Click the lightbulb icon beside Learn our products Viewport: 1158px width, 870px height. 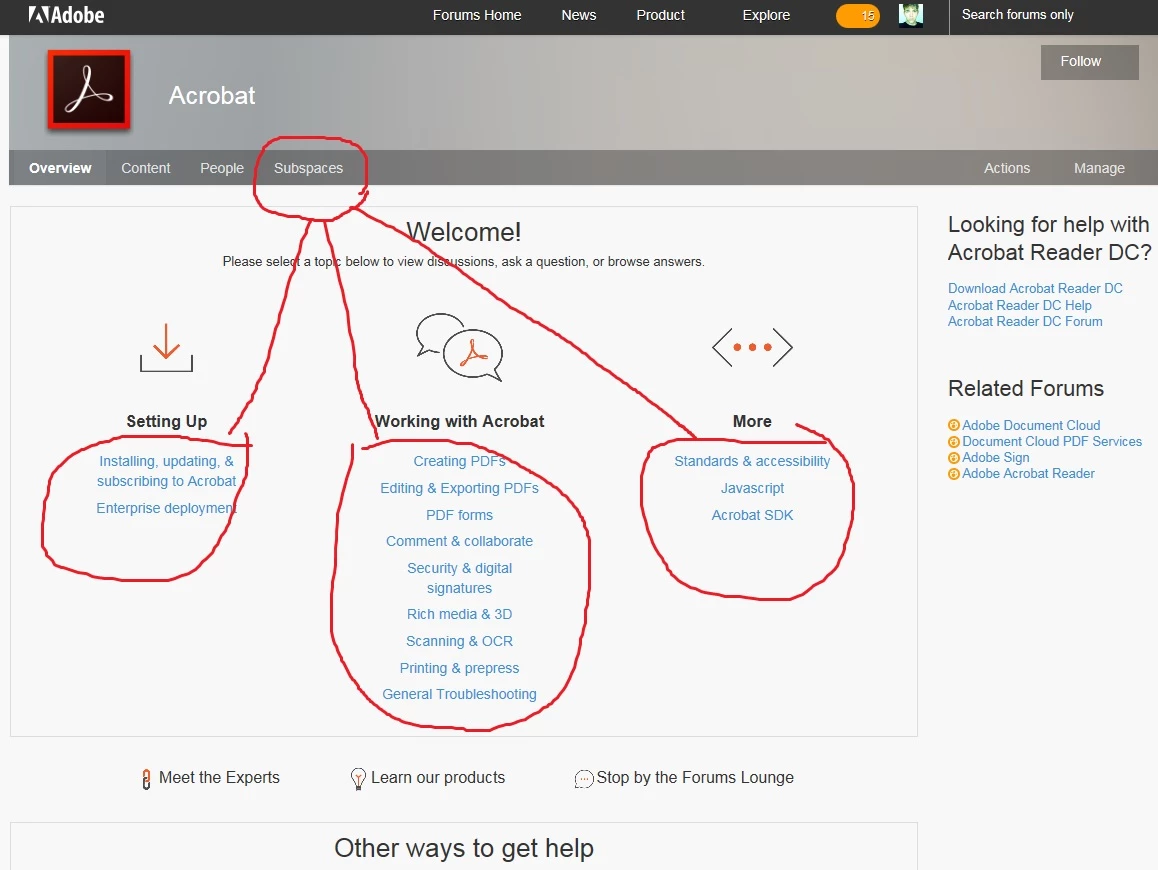[358, 778]
